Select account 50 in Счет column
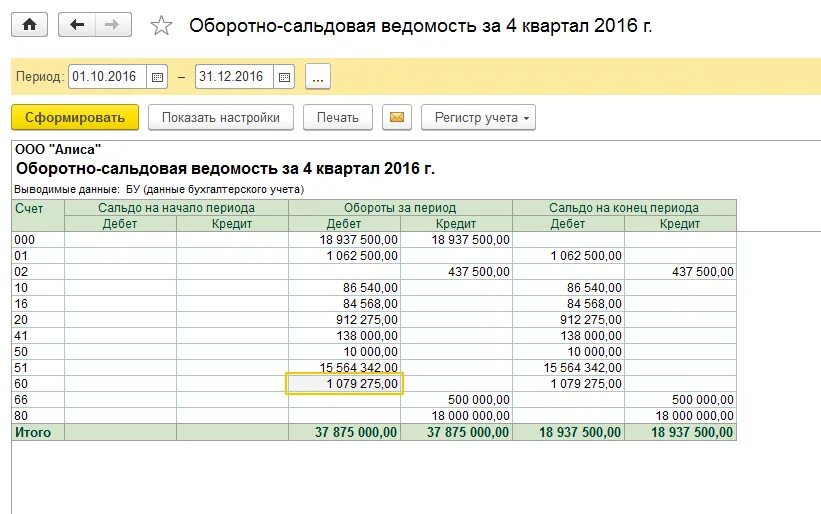821x514 pixels. click(x=38, y=352)
